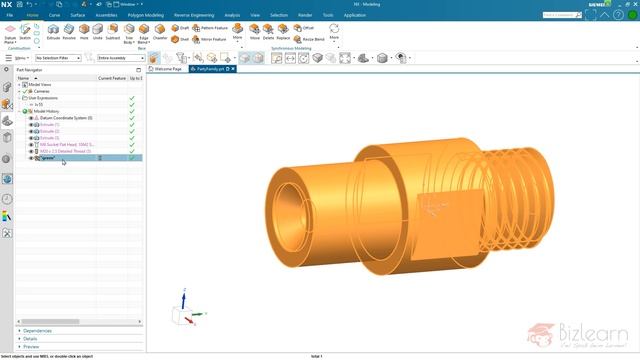Click the Save icon in title bar
640x360 pixels.
(19, 4)
